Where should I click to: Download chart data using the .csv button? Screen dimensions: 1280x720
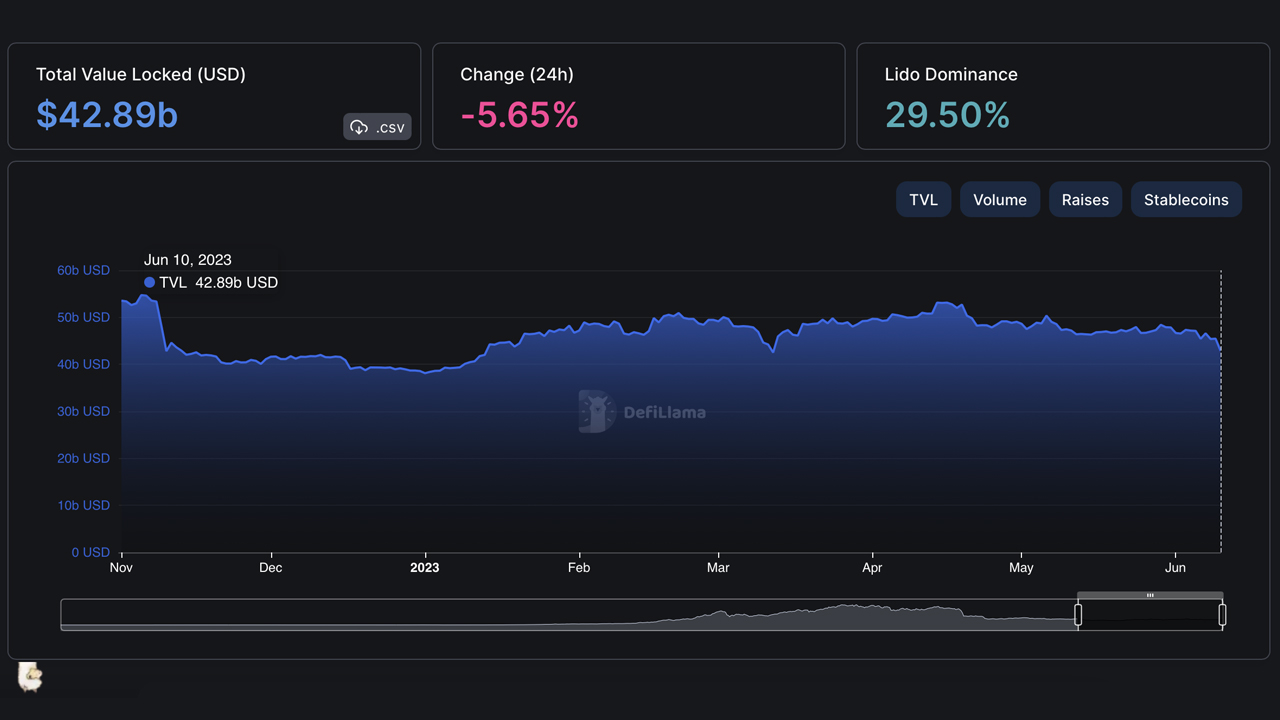377,126
